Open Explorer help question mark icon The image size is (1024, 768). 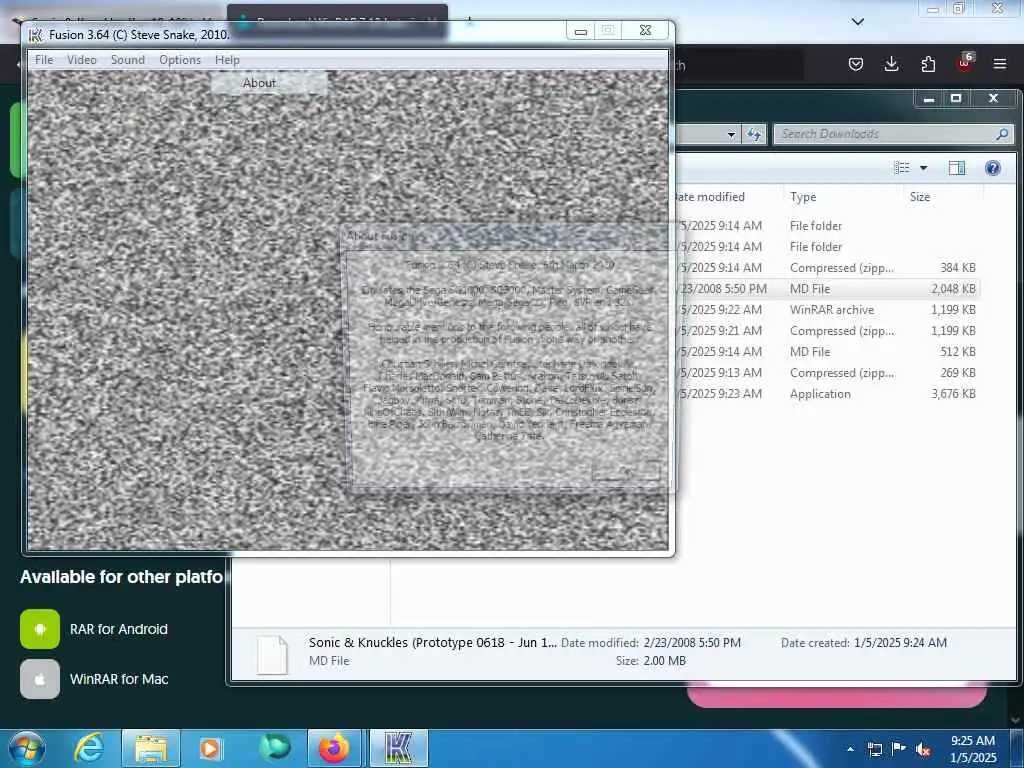coord(993,168)
